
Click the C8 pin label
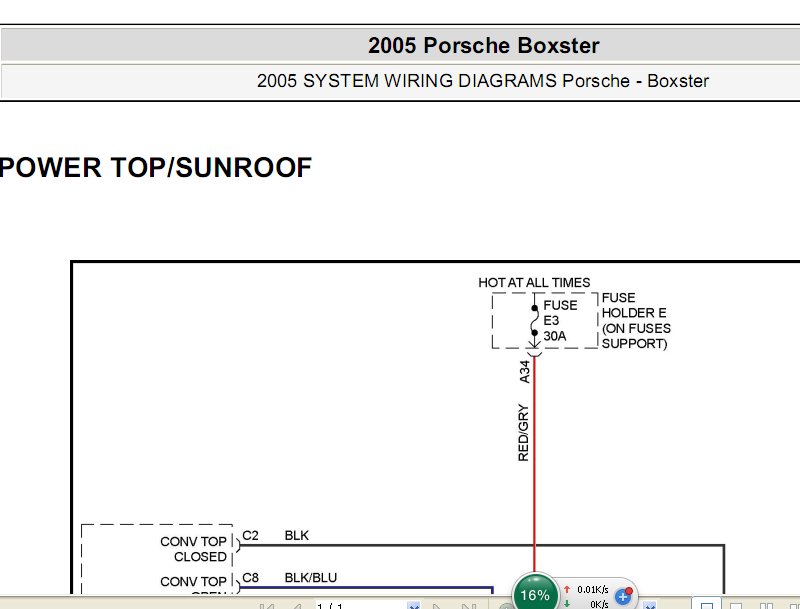coord(251,577)
